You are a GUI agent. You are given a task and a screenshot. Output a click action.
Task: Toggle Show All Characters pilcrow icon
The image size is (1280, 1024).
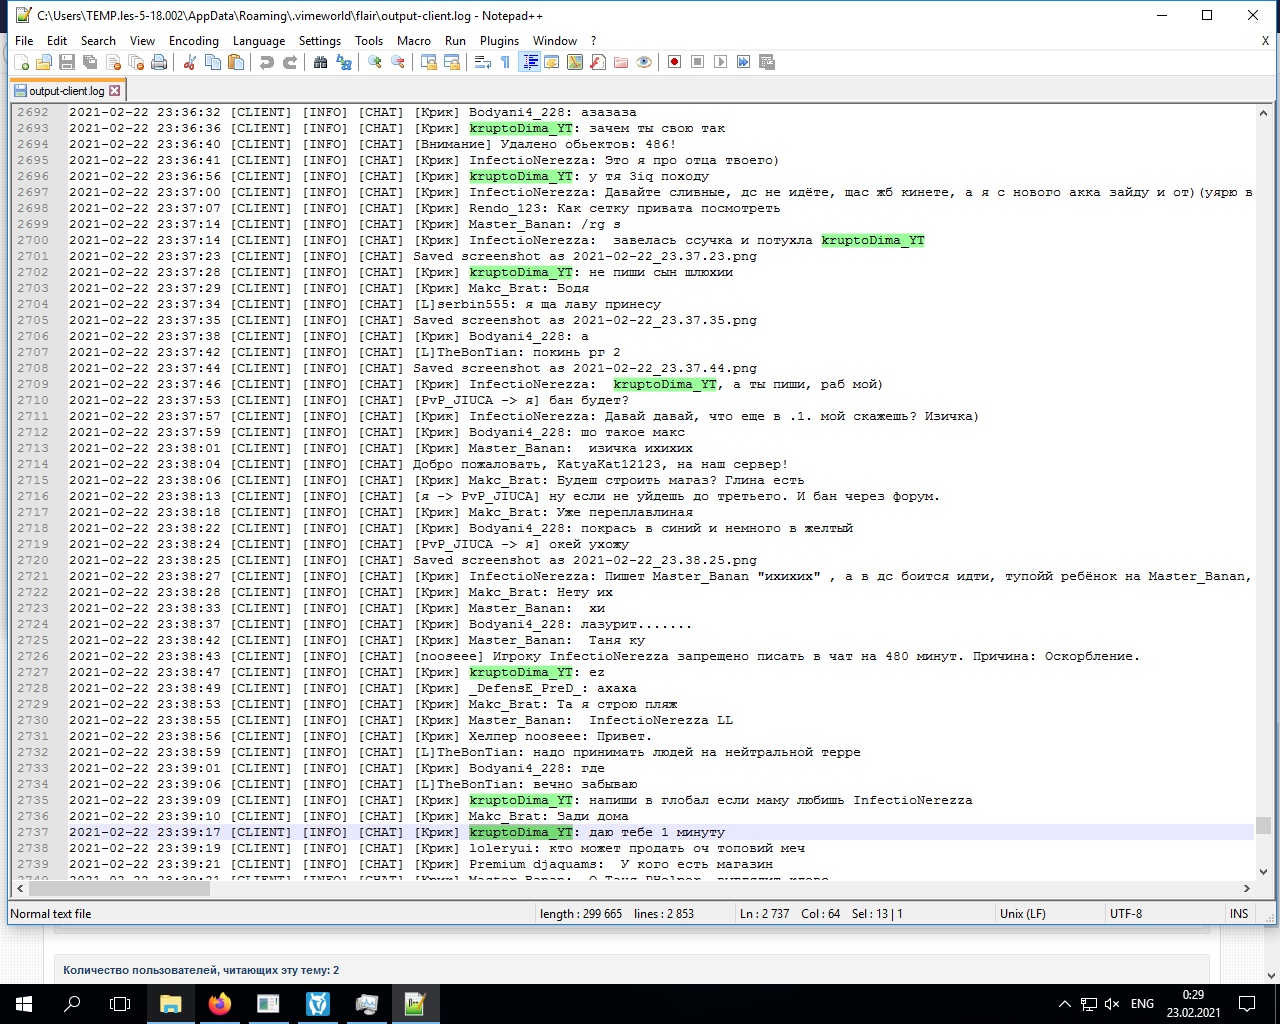click(x=505, y=62)
